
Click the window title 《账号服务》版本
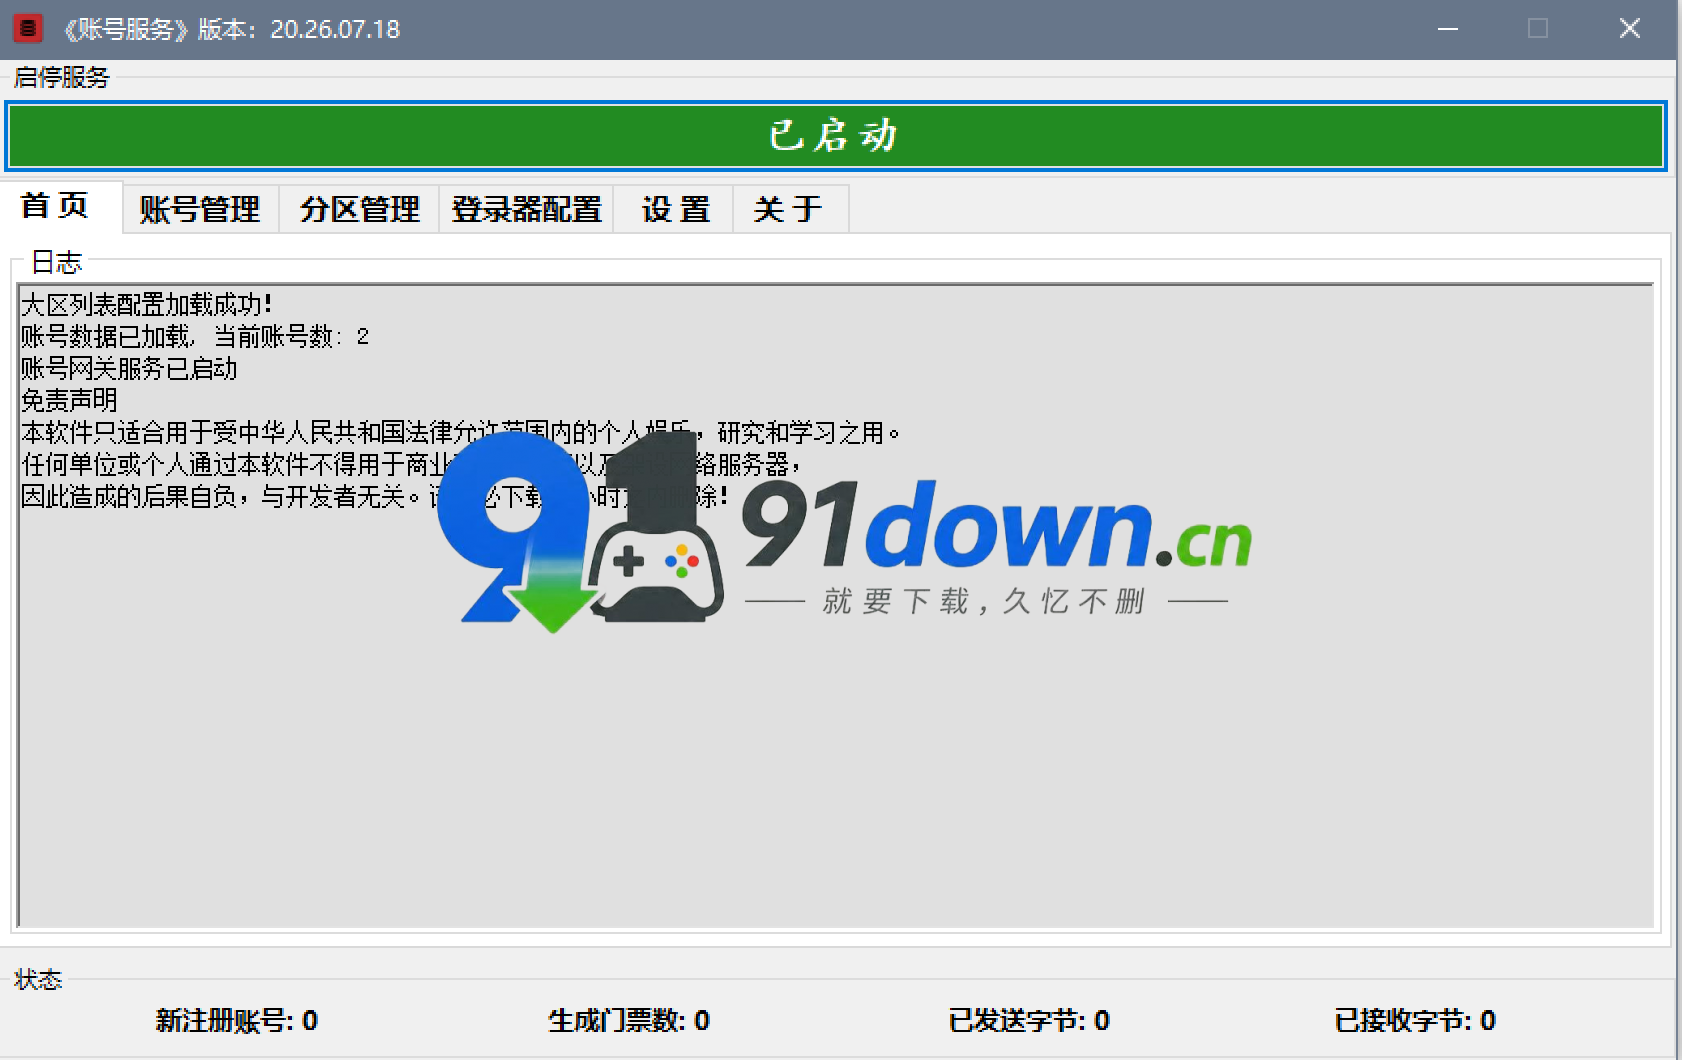[231, 29]
